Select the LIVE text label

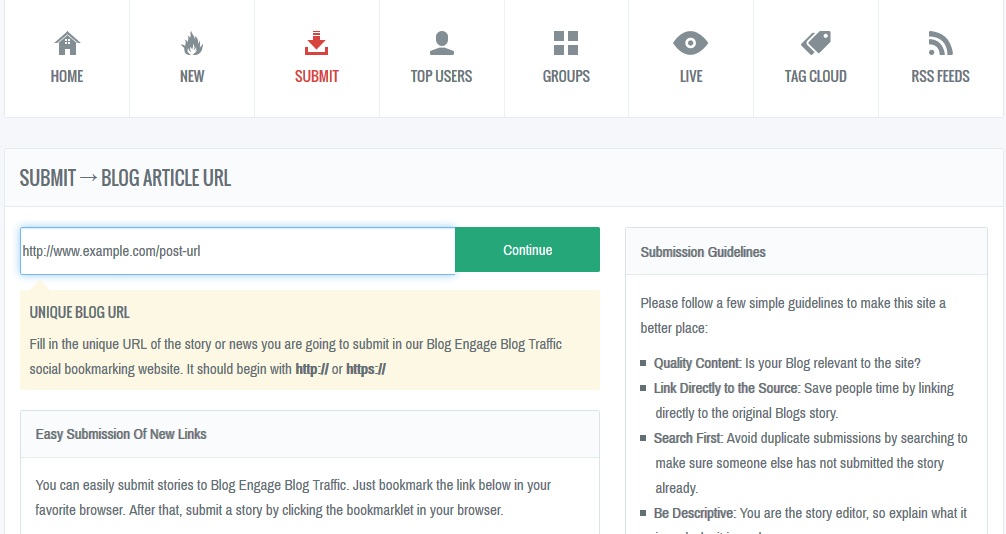690,76
